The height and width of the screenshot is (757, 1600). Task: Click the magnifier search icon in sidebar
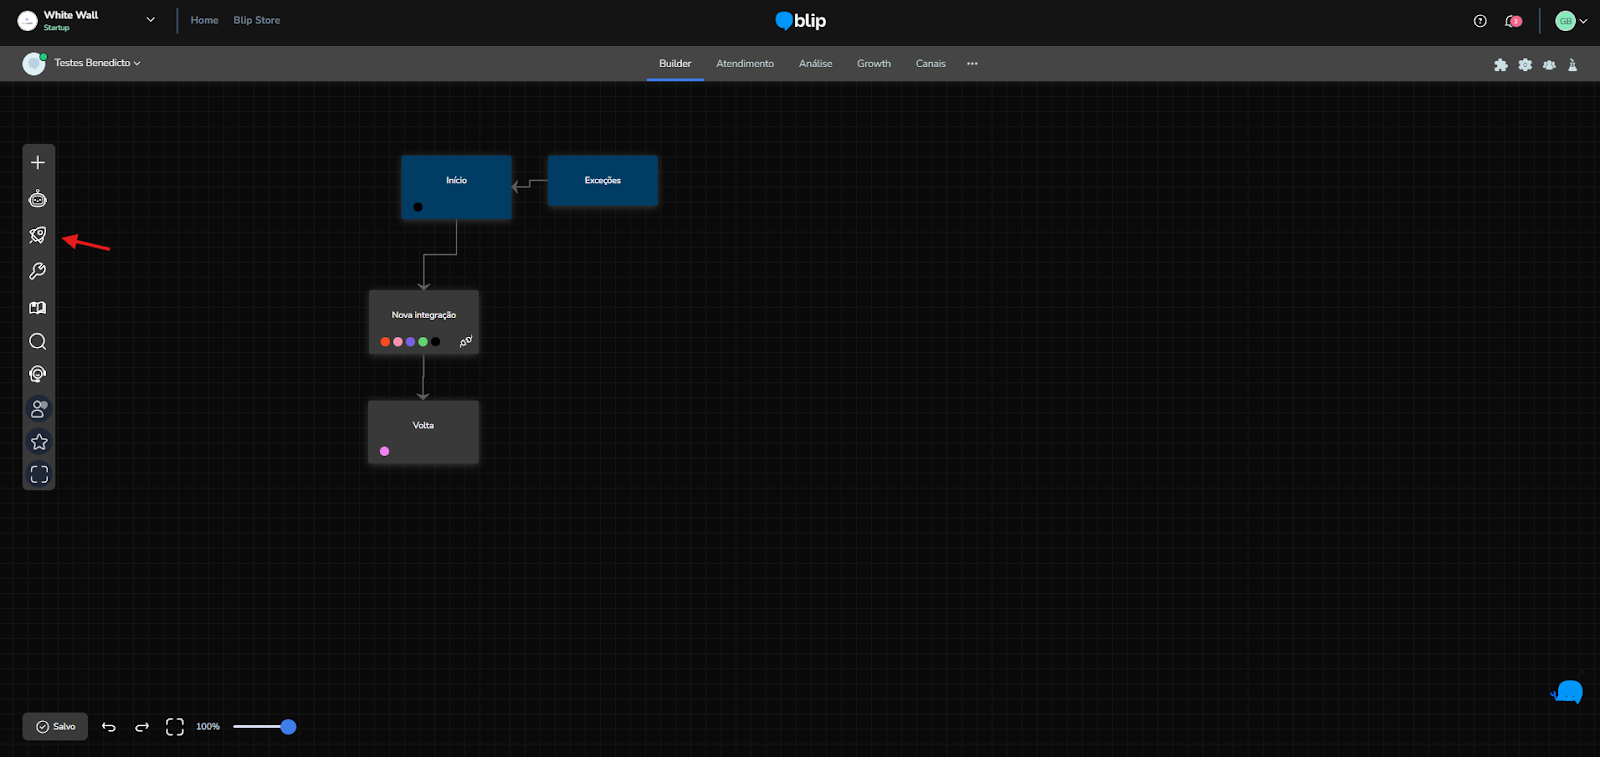[x=38, y=342]
